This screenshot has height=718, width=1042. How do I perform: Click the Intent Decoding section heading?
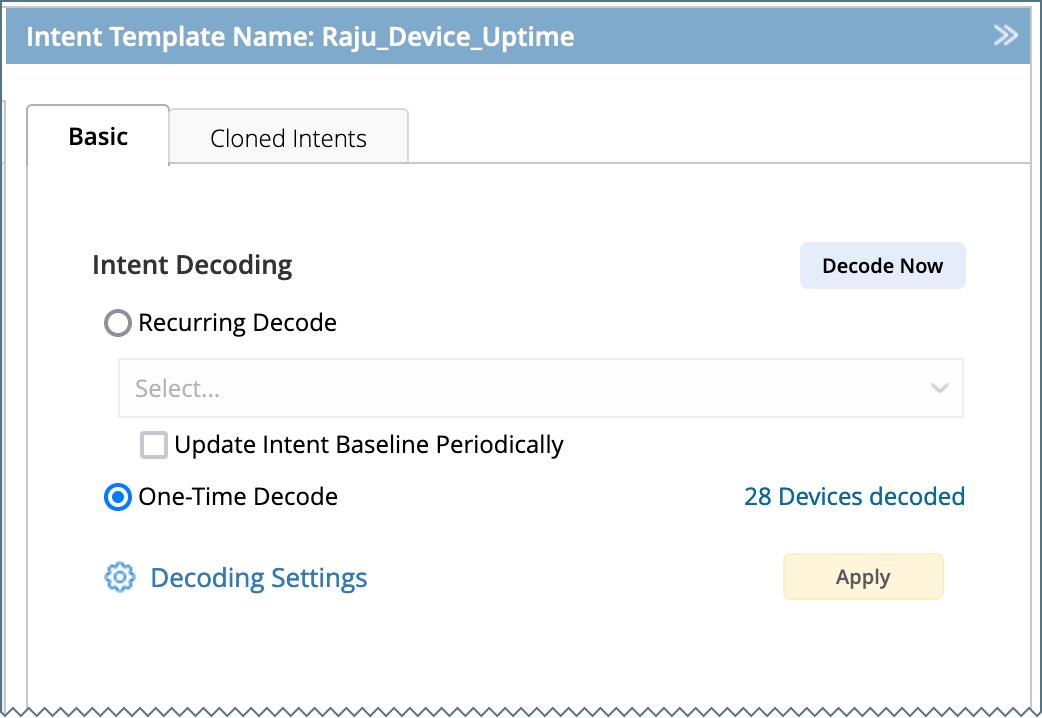(192, 265)
